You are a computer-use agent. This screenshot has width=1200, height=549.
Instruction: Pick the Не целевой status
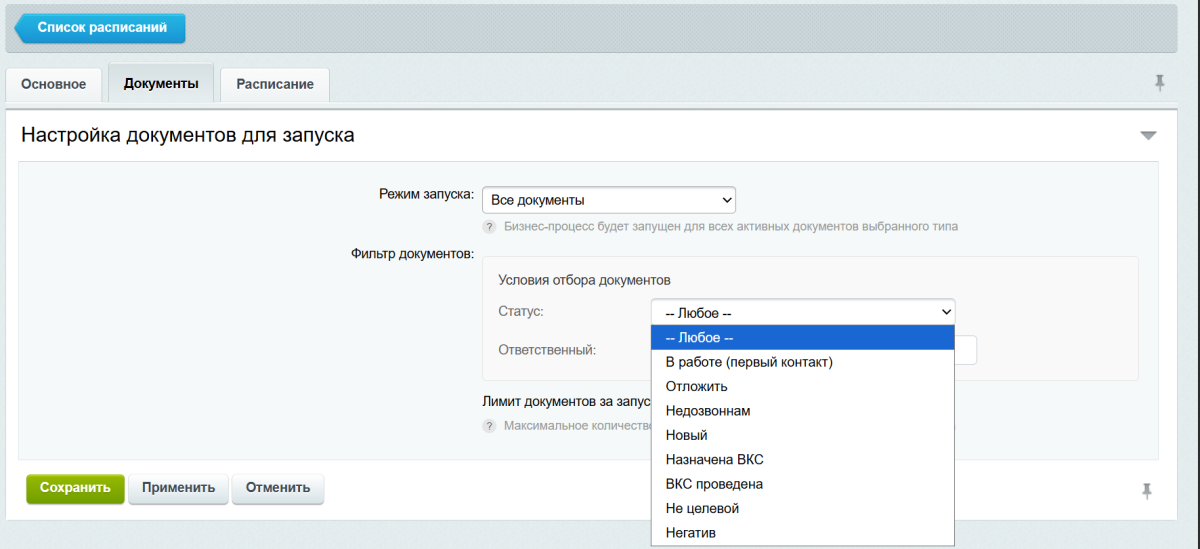(803, 509)
